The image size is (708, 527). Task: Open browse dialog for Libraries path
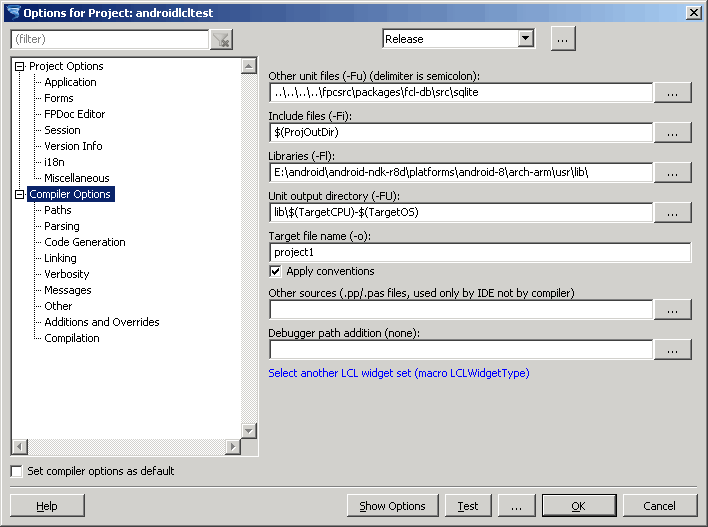pyautogui.click(x=673, y=172)
